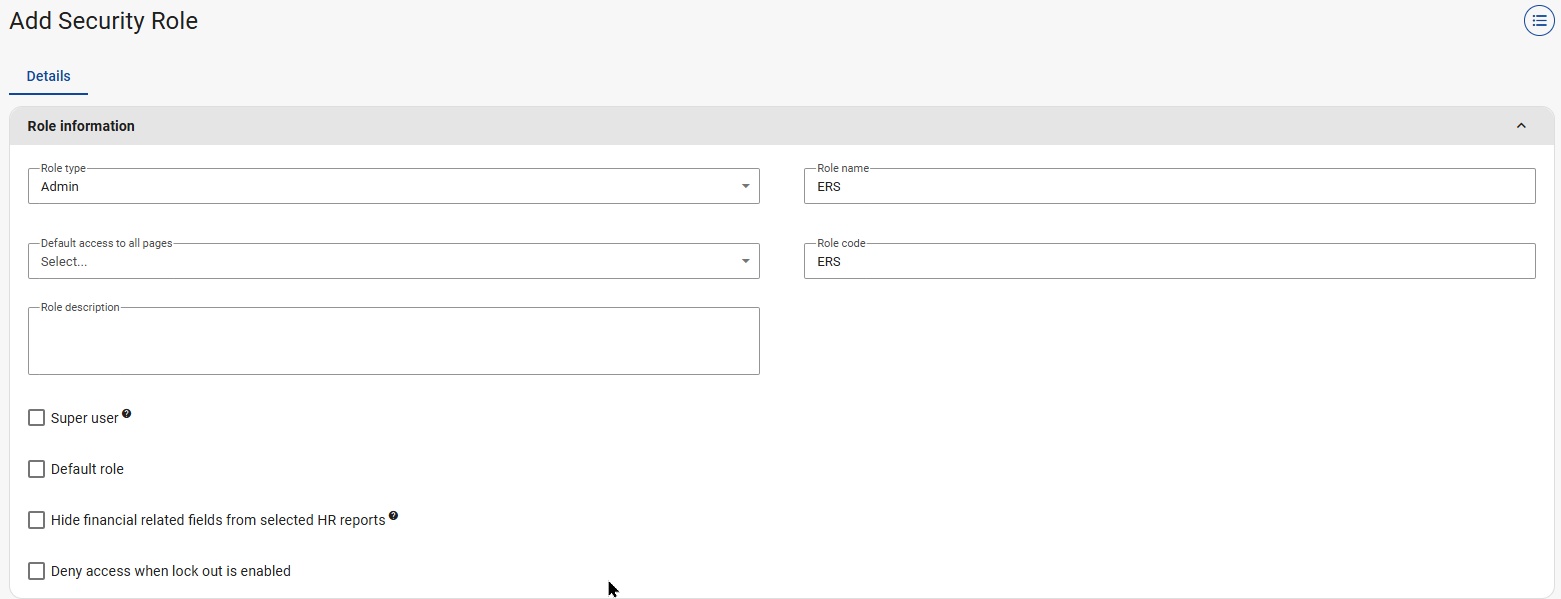Click the help icon beside Super user
1561x599 pixels.
(127, 414)
